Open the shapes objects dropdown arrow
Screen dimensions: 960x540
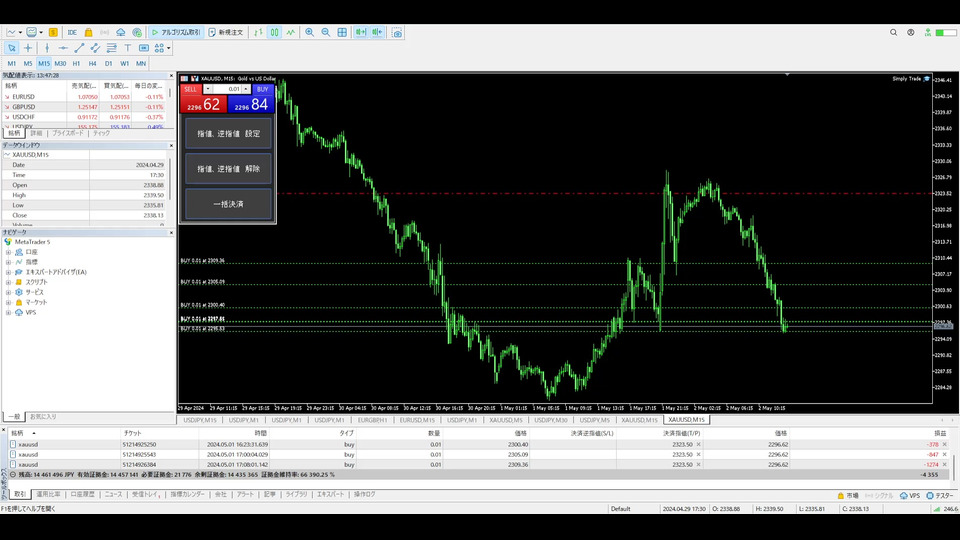point(169,48)
